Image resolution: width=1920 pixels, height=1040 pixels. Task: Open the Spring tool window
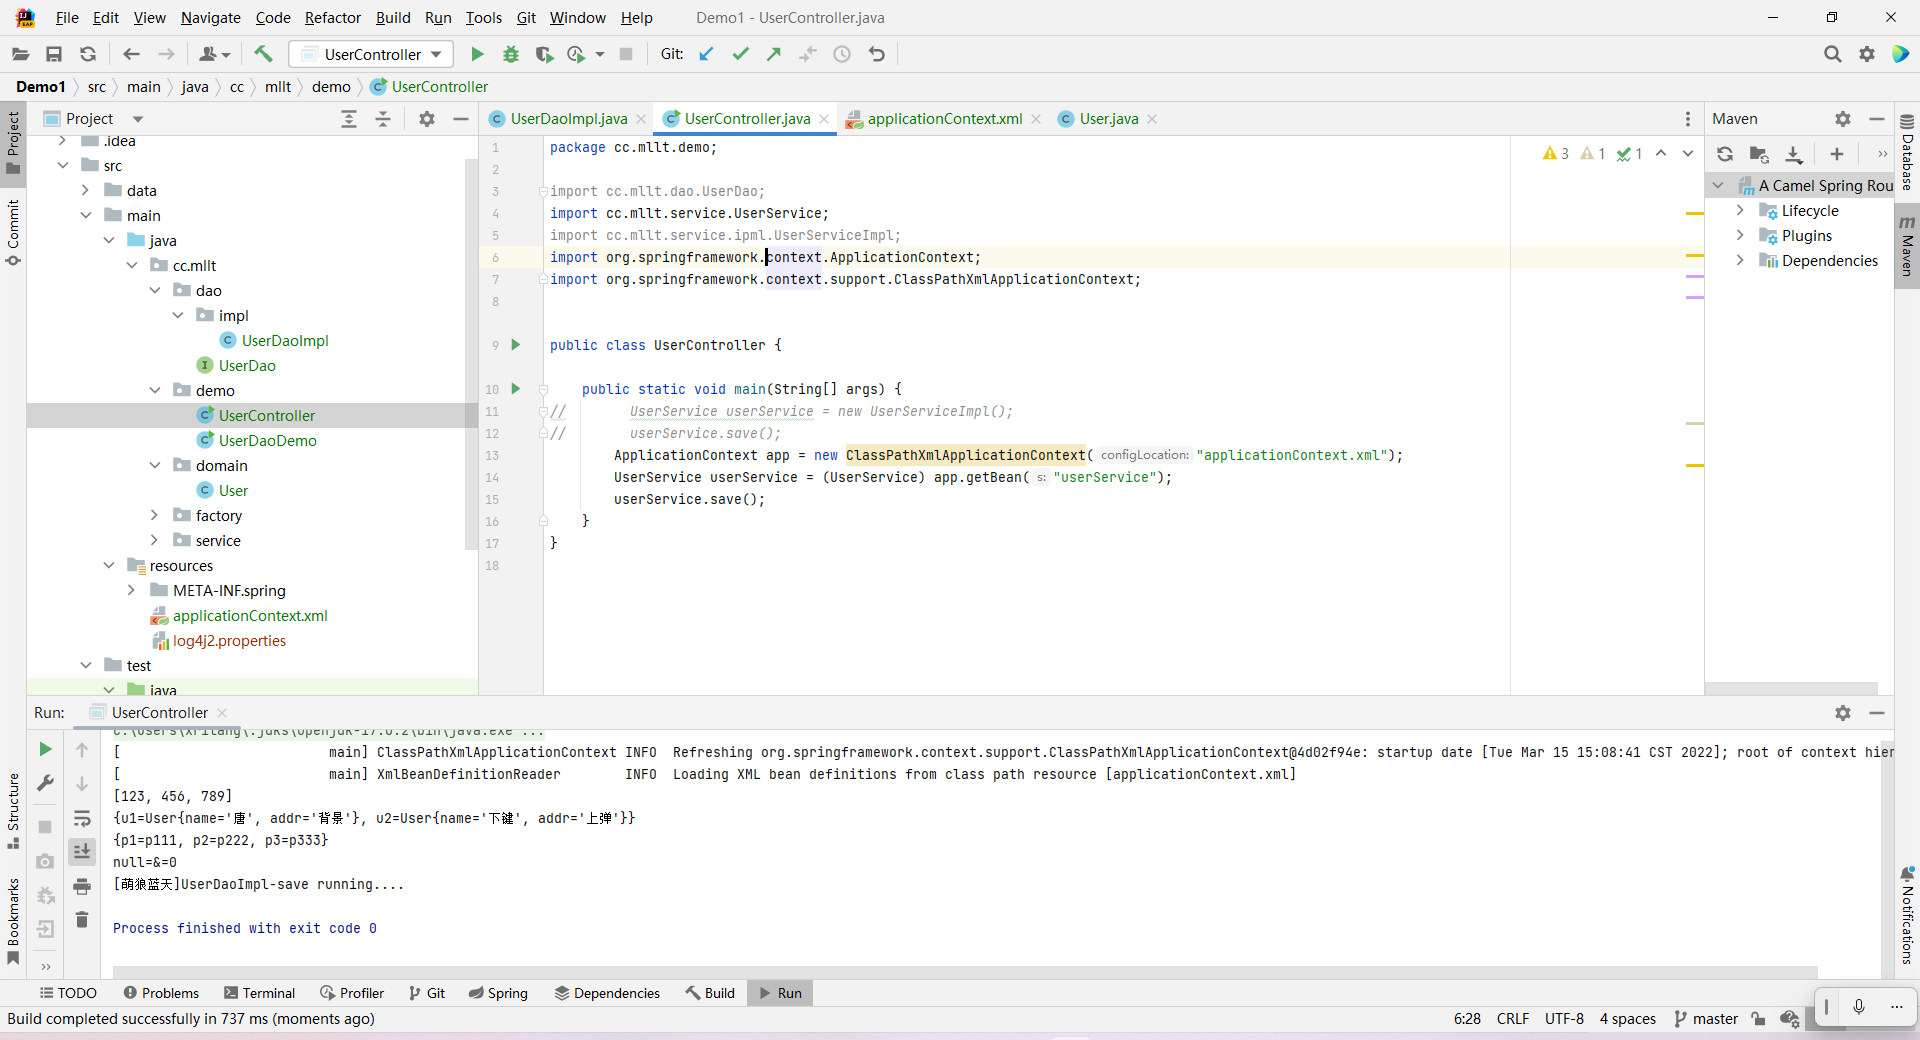(x=498, y=993)
